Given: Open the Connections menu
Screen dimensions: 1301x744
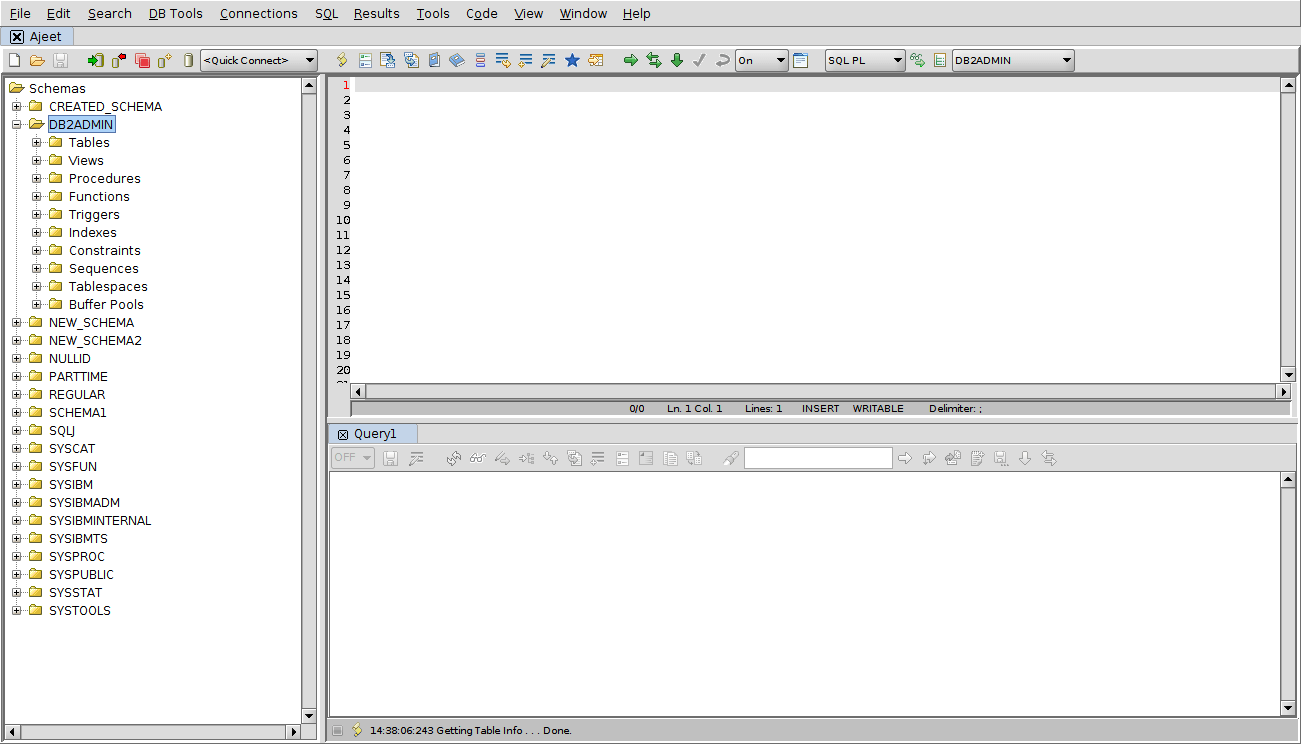Looking at the screenshot, I should click(258, 13).
